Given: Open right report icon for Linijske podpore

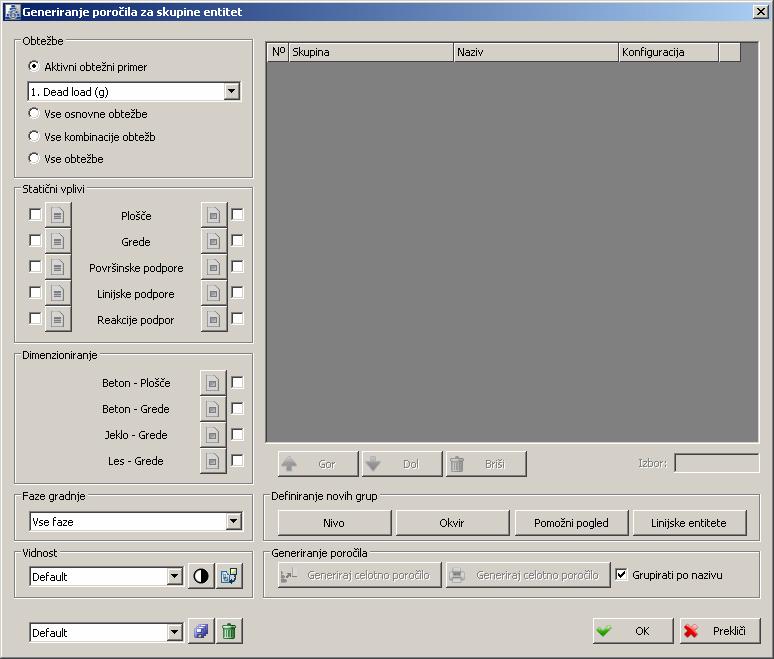Looking at the screenshot, I should point(214,294).
